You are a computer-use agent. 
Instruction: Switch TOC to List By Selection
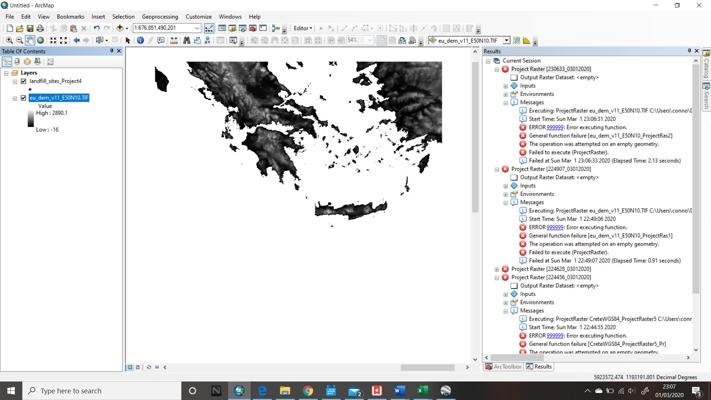pyautogui.click(x=37, y=62)
